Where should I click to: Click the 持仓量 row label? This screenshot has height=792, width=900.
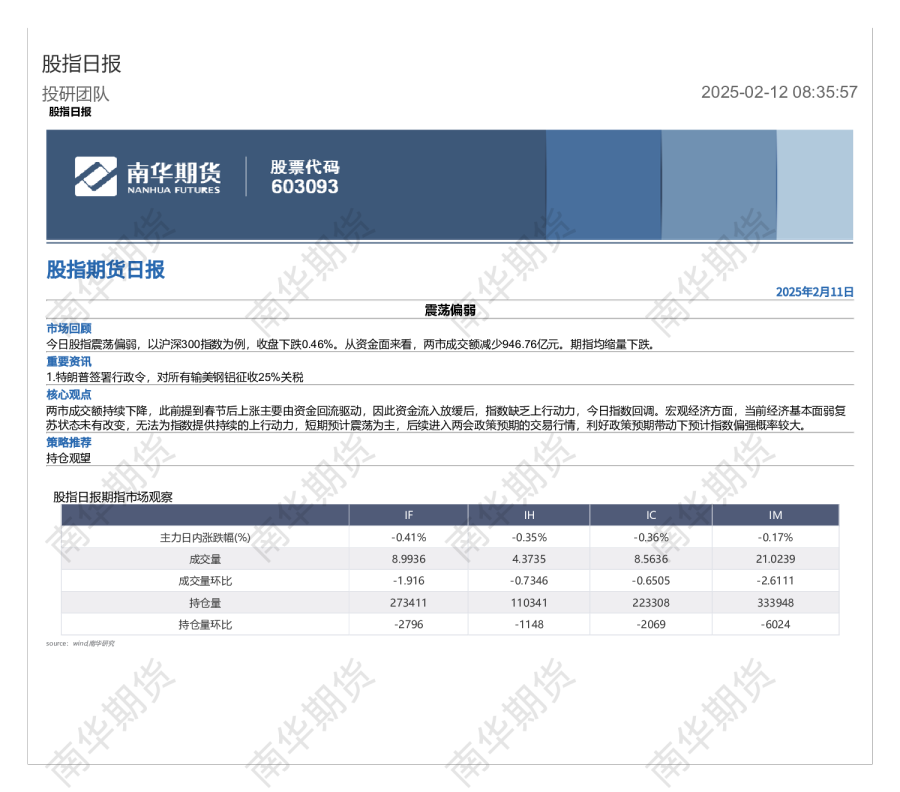click(x=205, y=603)
